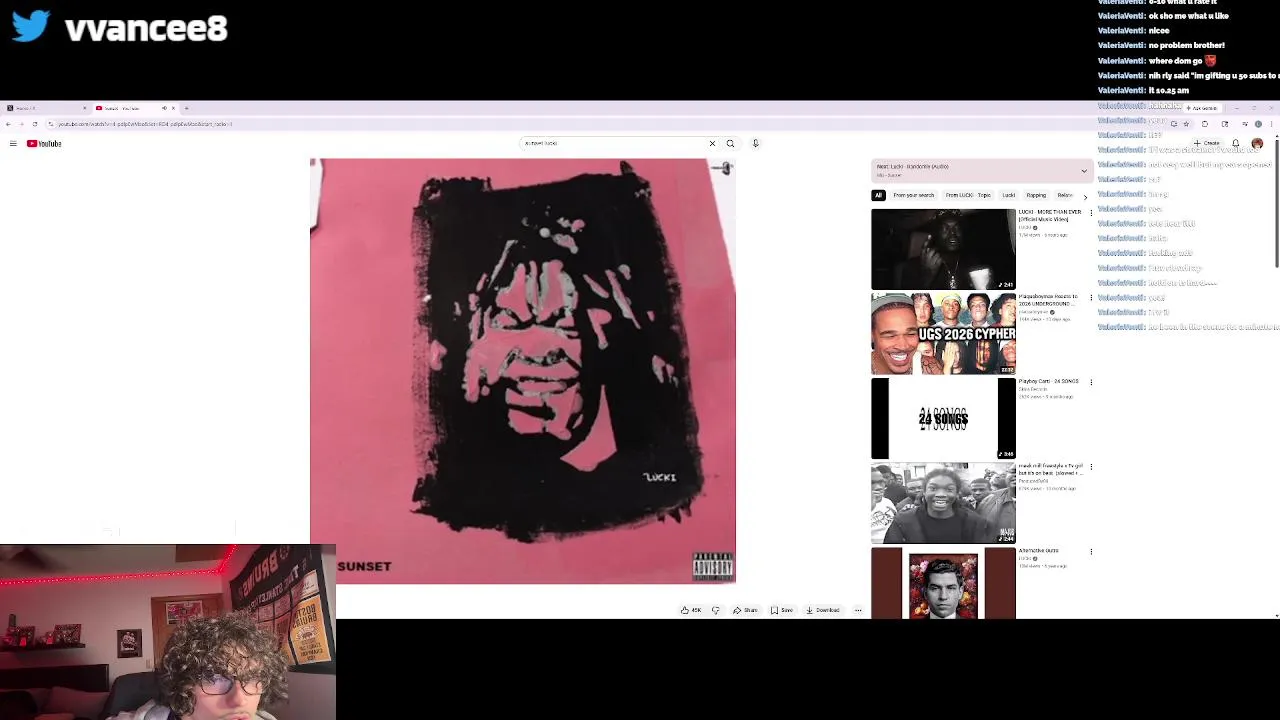Open UGS 2026 CYPHER video thumbnail

point(943,334)
